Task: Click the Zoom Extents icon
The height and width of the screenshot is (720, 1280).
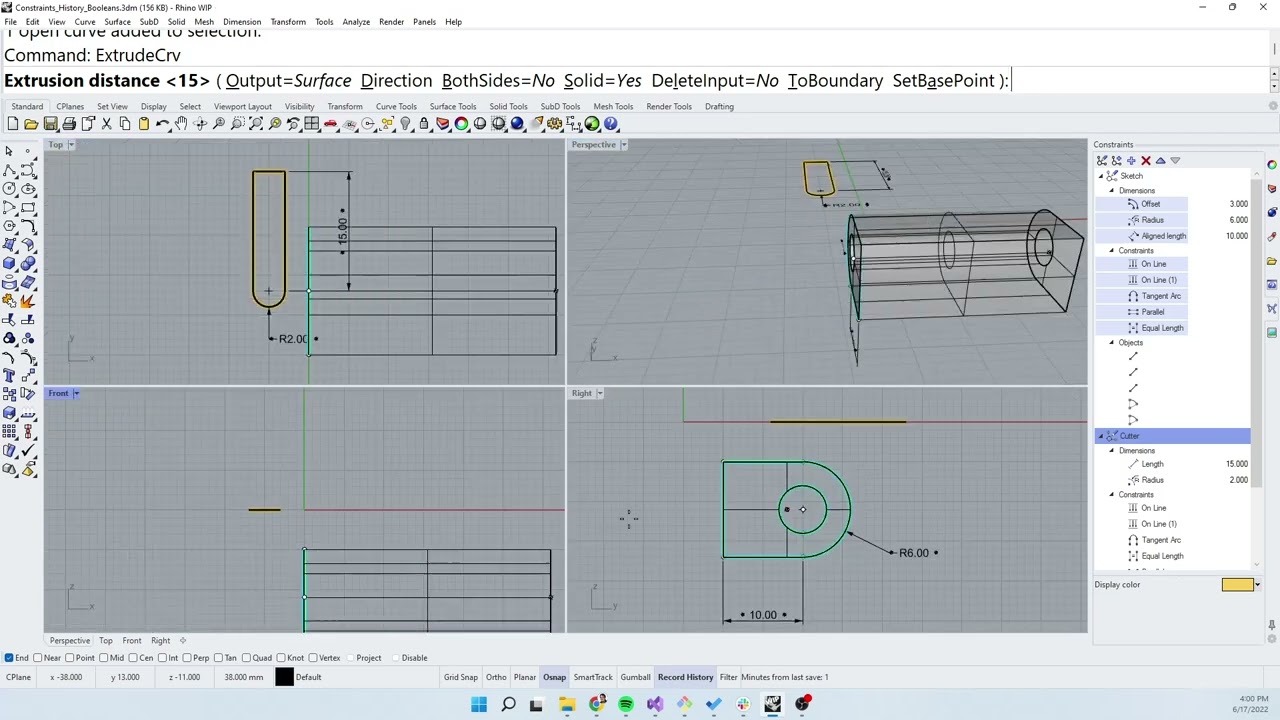Action: tap(256, 124)
